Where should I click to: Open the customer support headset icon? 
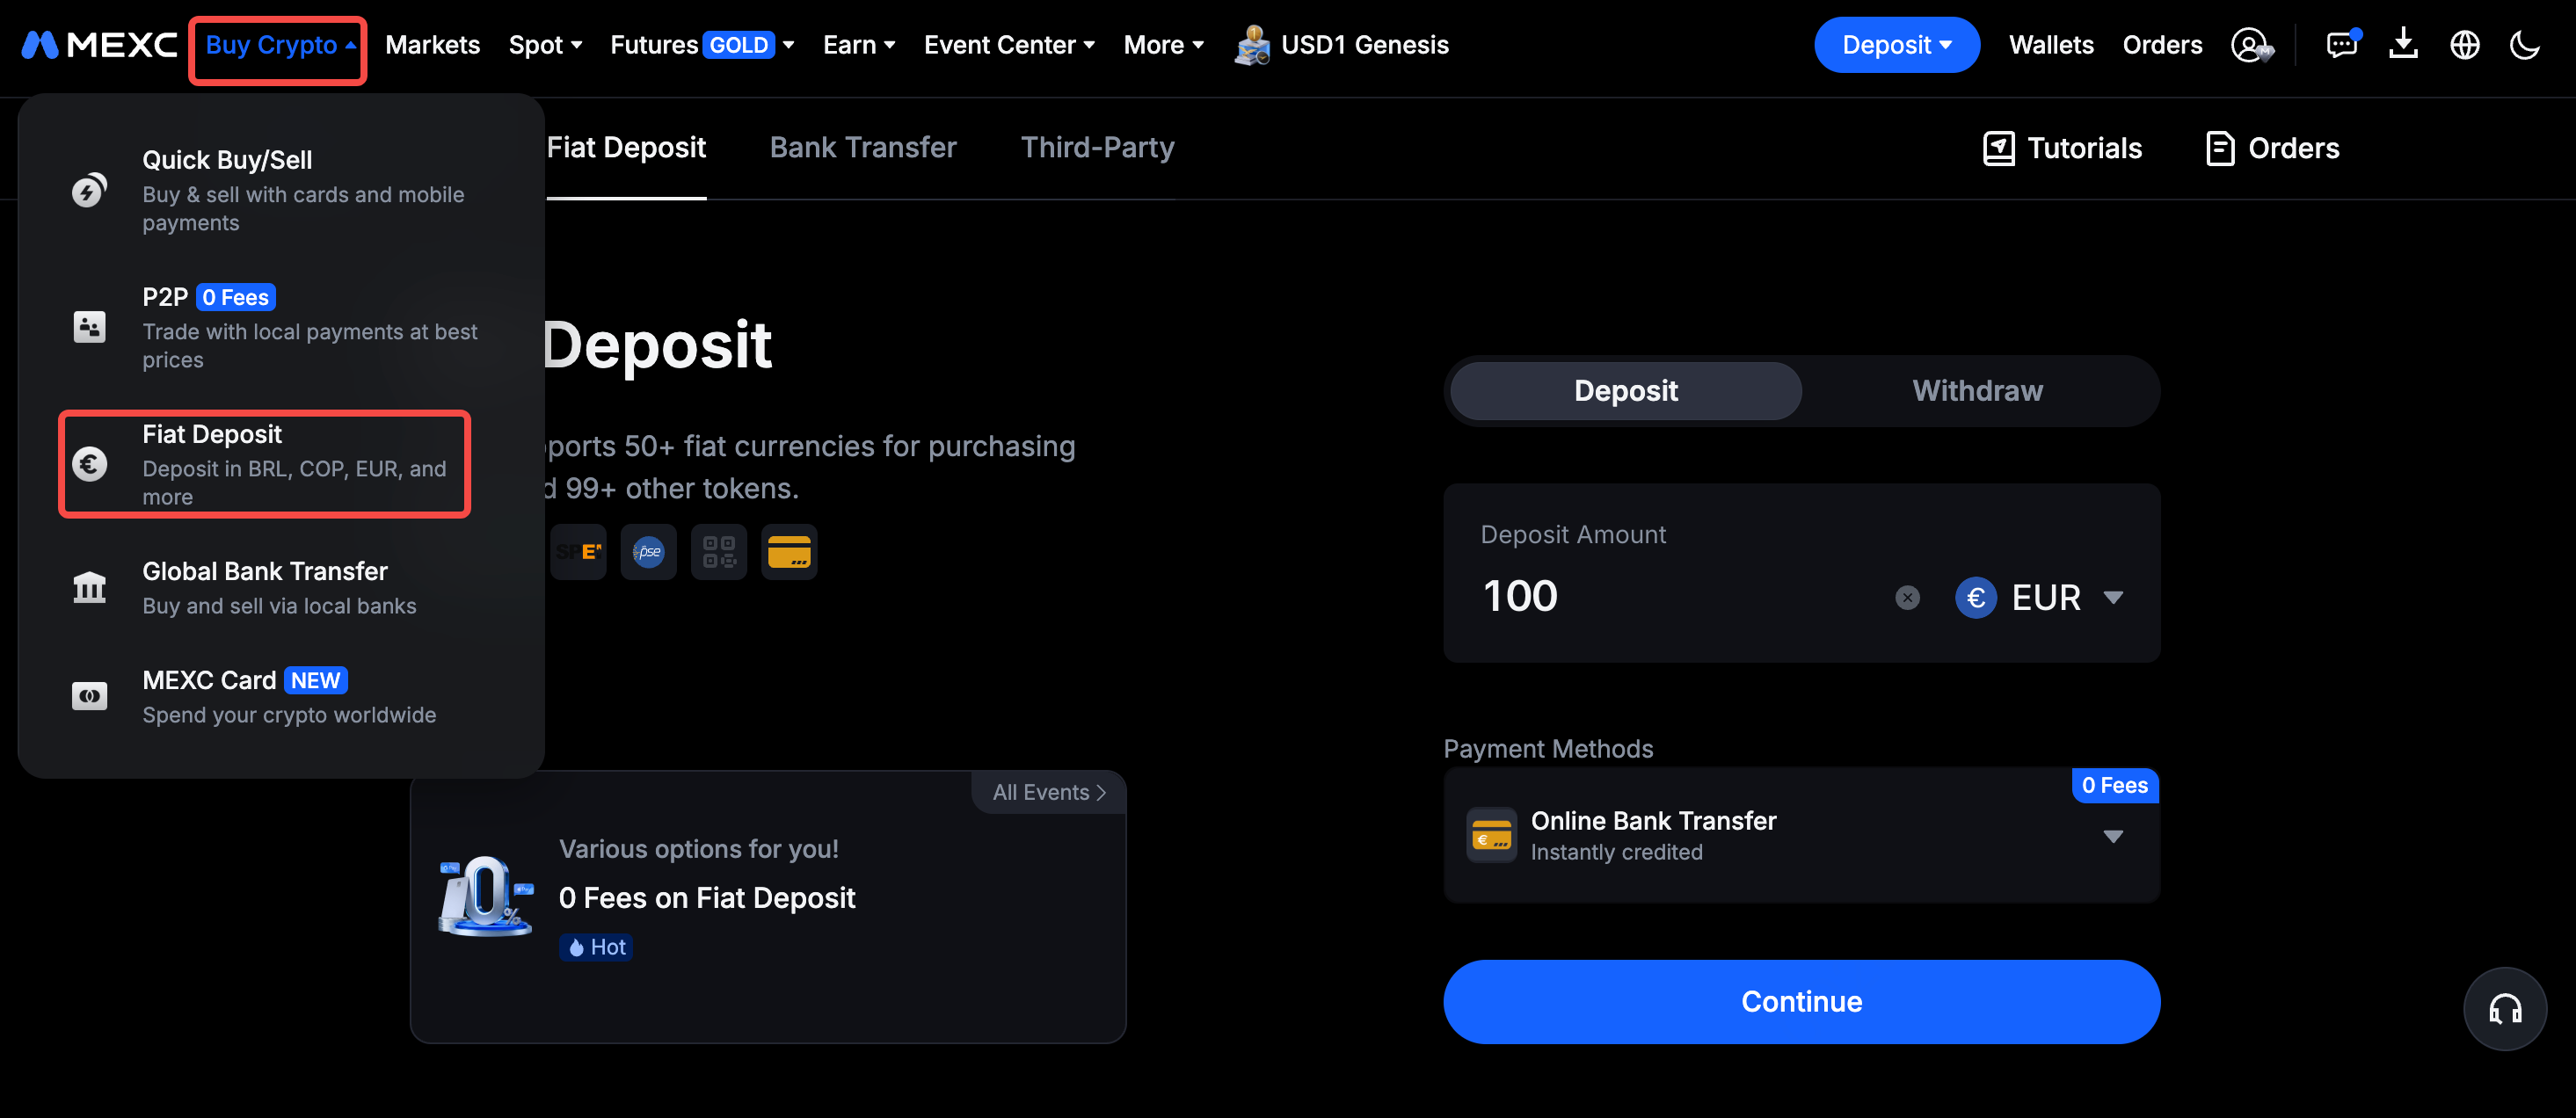pos(2504,1008)
